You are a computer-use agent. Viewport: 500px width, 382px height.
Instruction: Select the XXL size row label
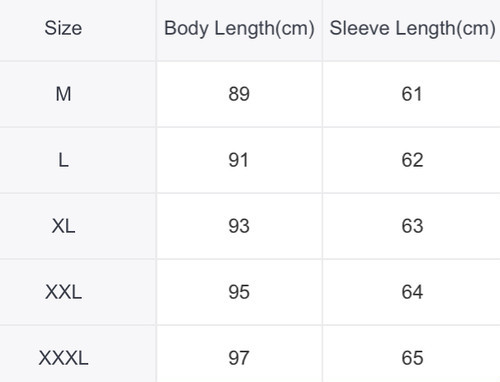[63, 292]
